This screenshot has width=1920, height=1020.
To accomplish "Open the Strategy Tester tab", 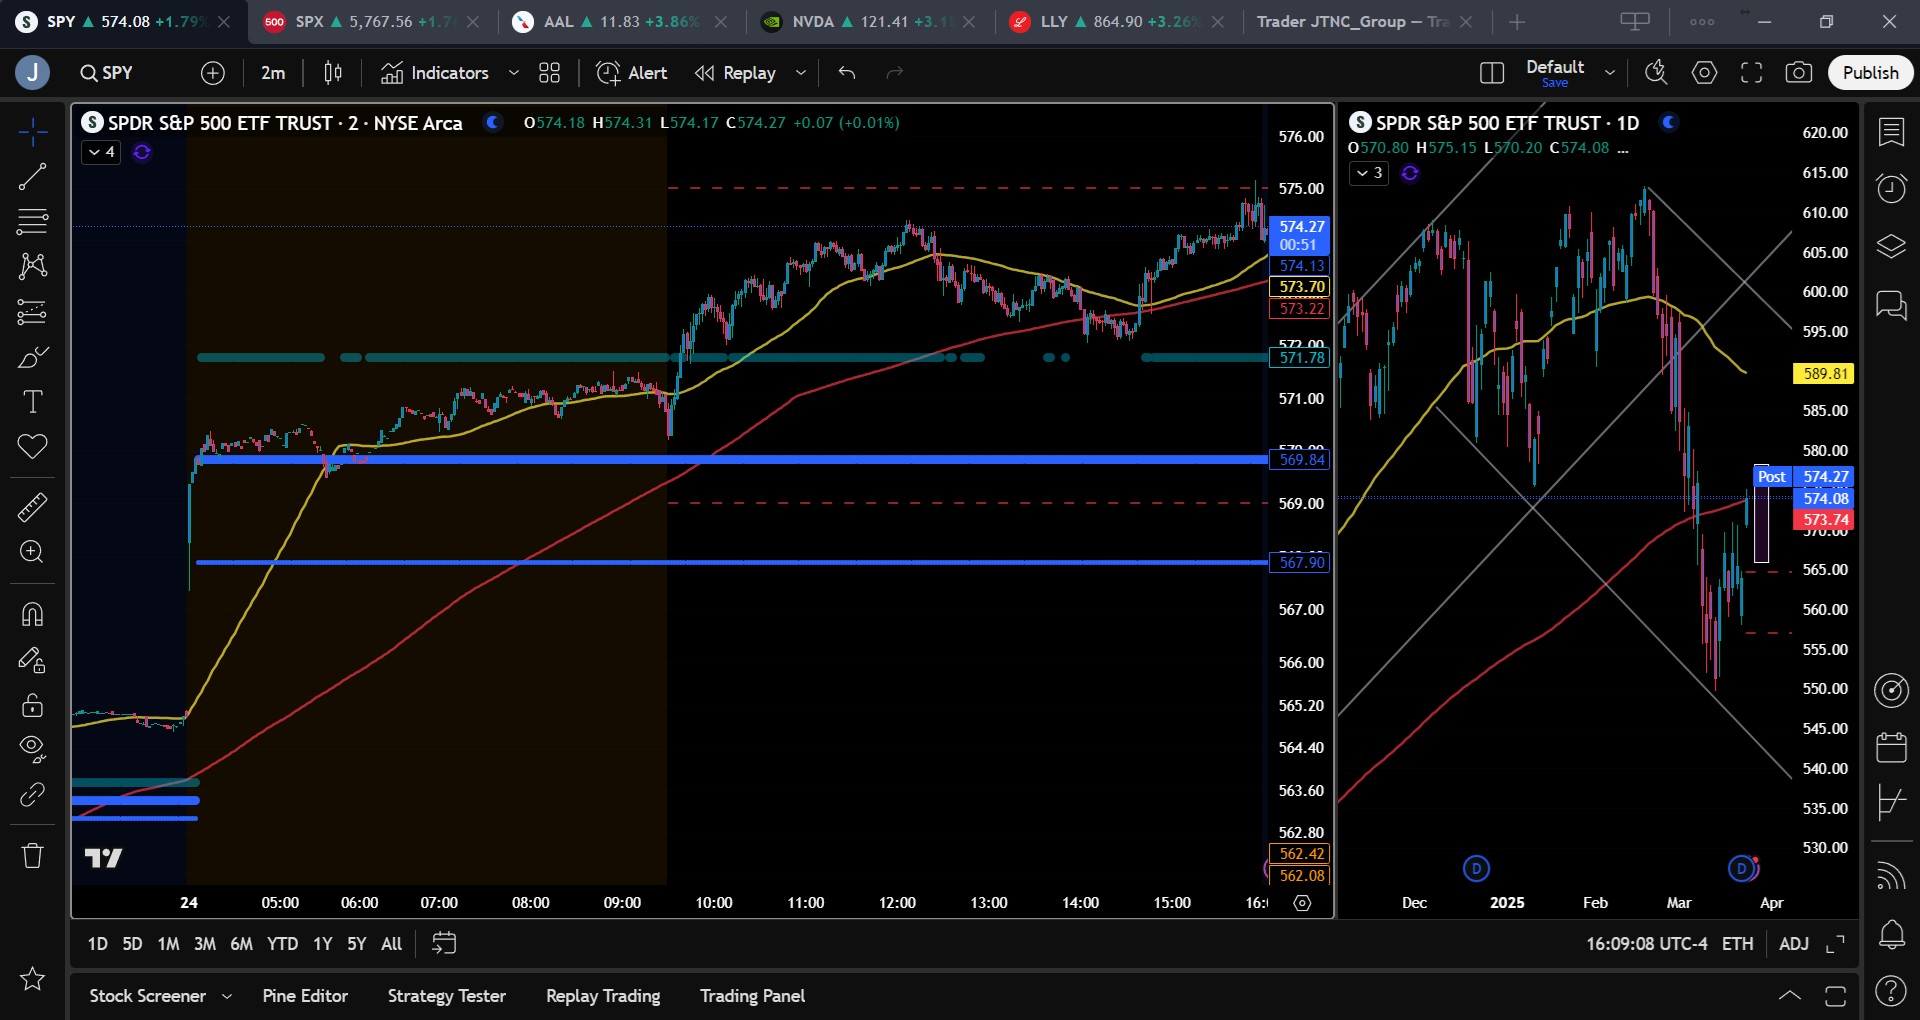I will pyautogui.click(x=447, y=996).
